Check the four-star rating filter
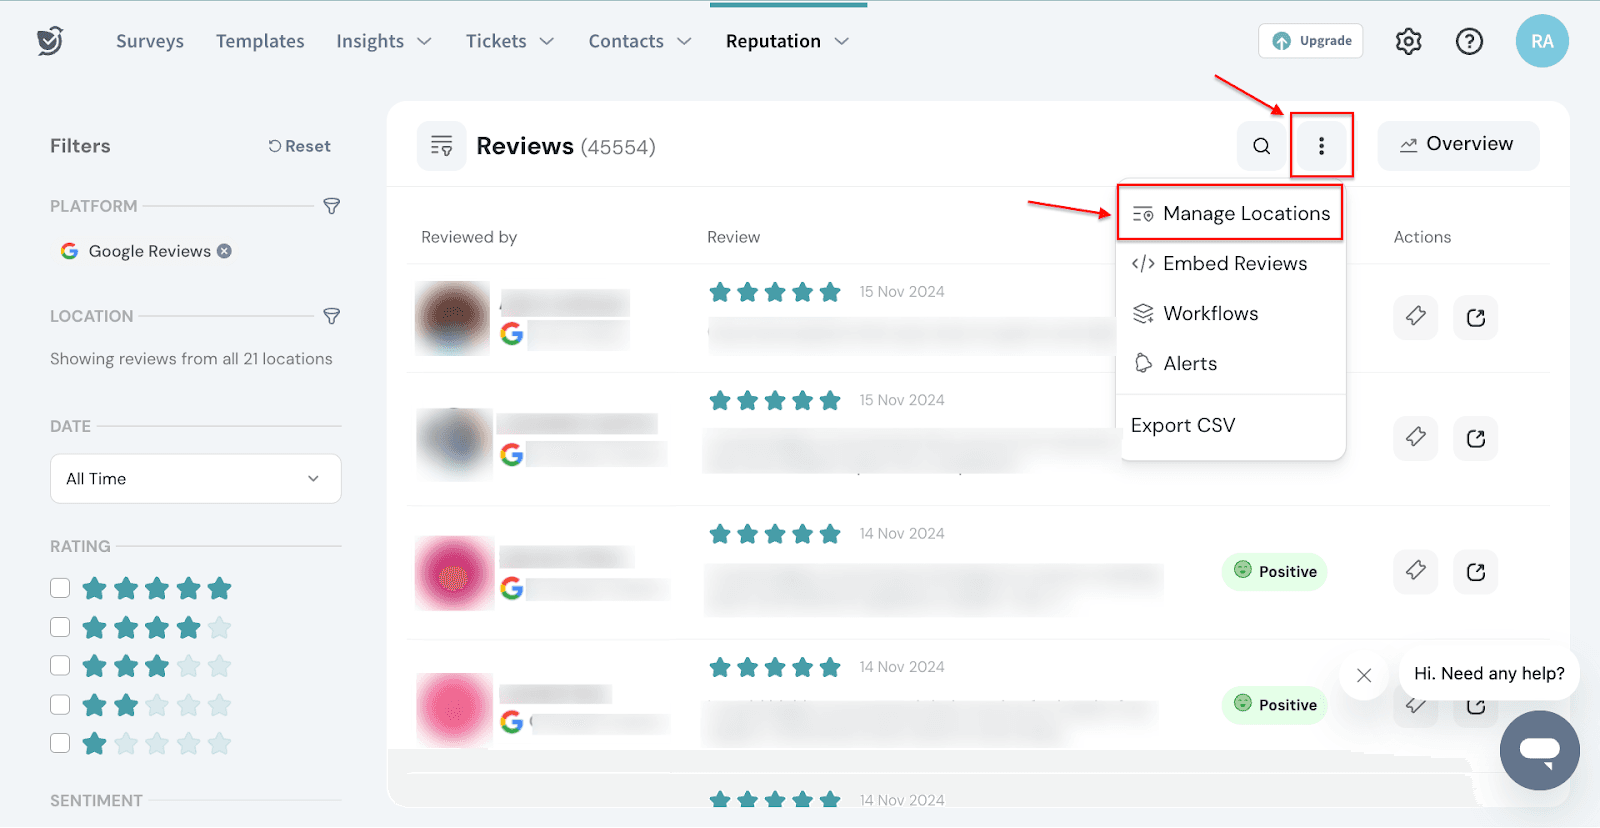 pos(60,627)
